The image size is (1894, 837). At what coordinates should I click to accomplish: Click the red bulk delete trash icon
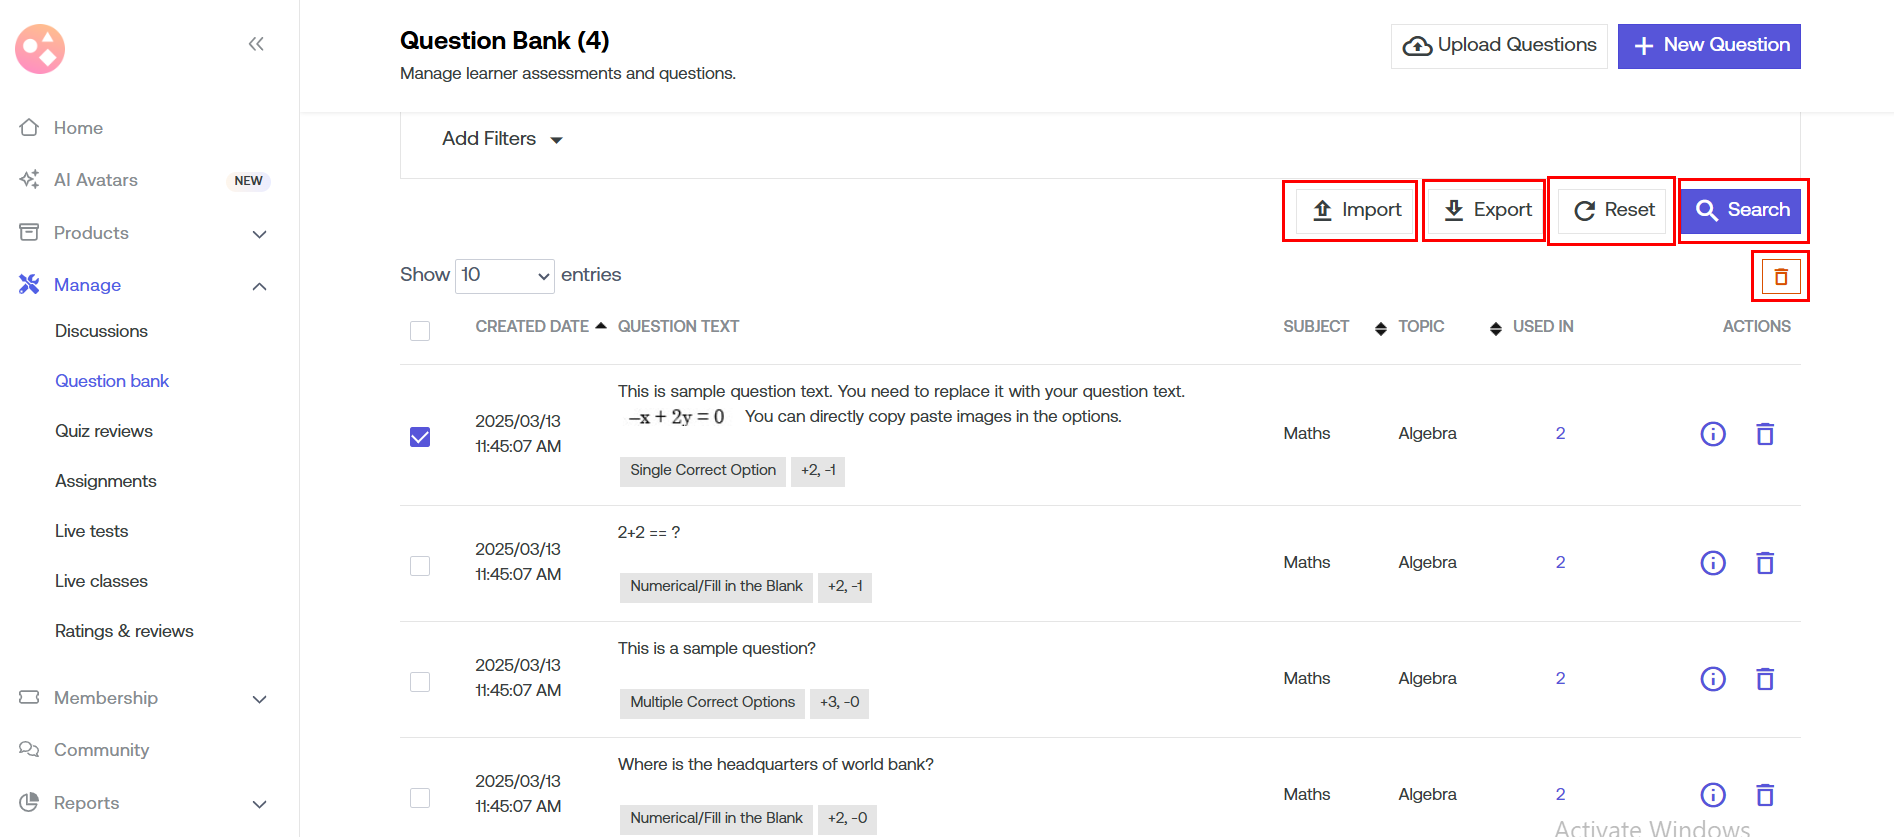point(1780,277)
